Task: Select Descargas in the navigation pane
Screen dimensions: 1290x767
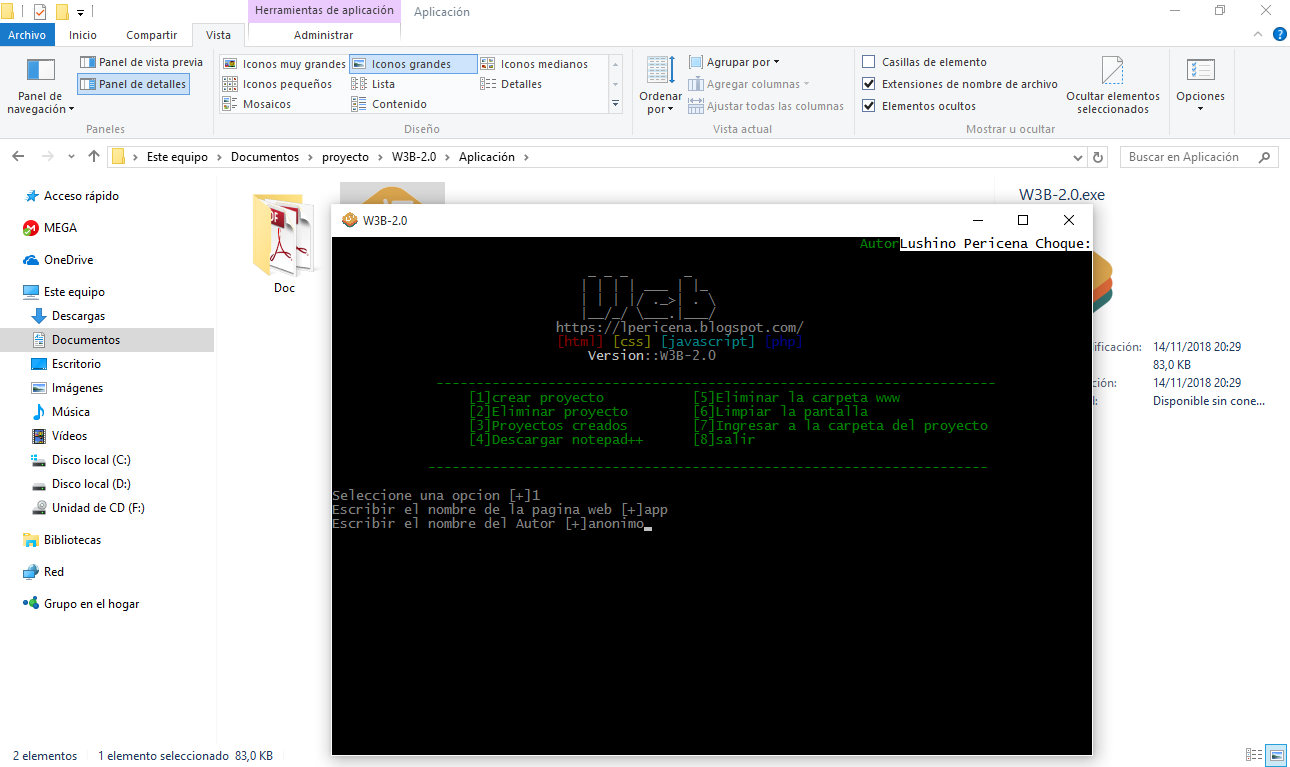Action: coord(78,316)
